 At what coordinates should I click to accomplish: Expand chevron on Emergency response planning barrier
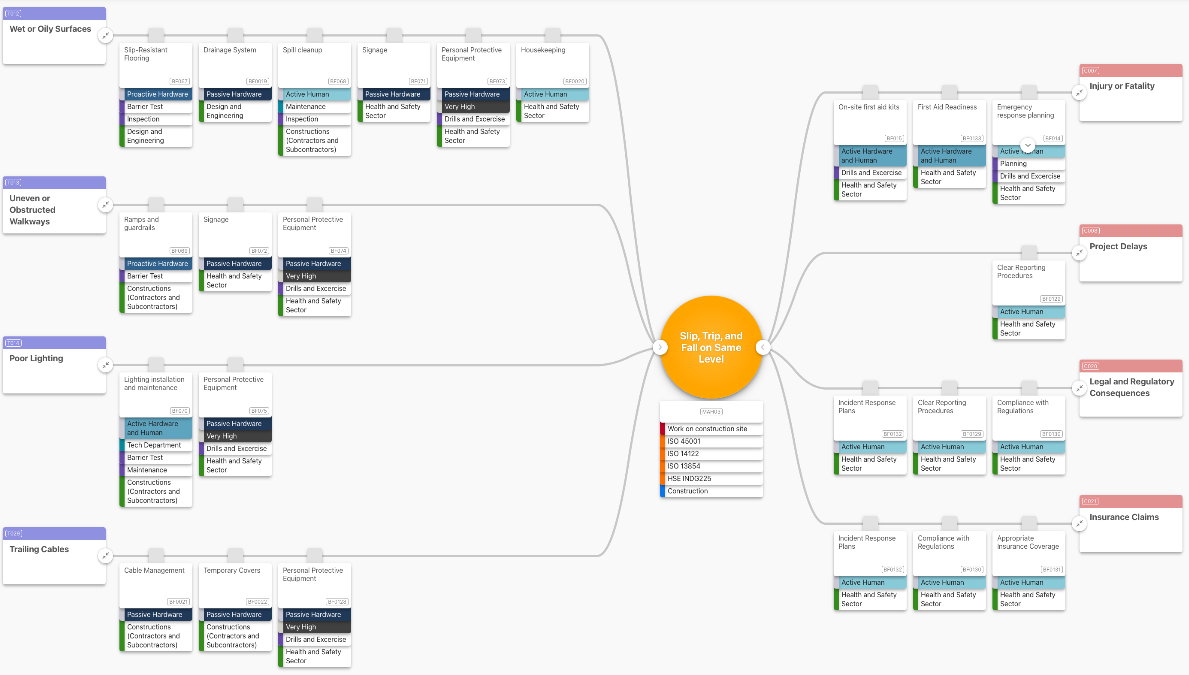[x=1027, y=145]
